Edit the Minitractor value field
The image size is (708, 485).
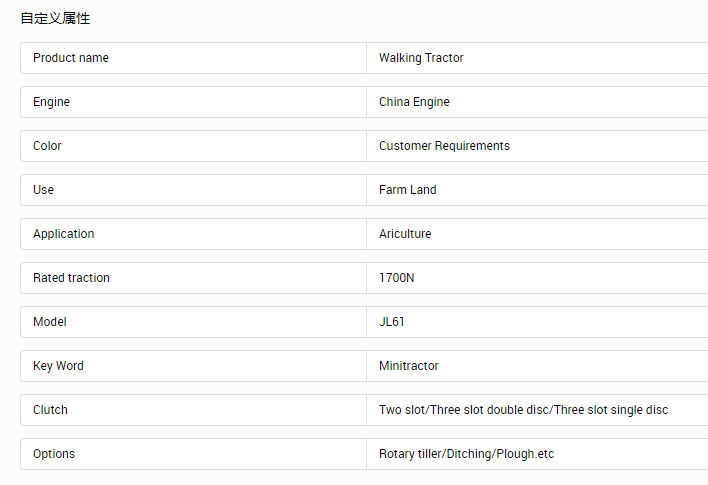click(x=537, y=366)
